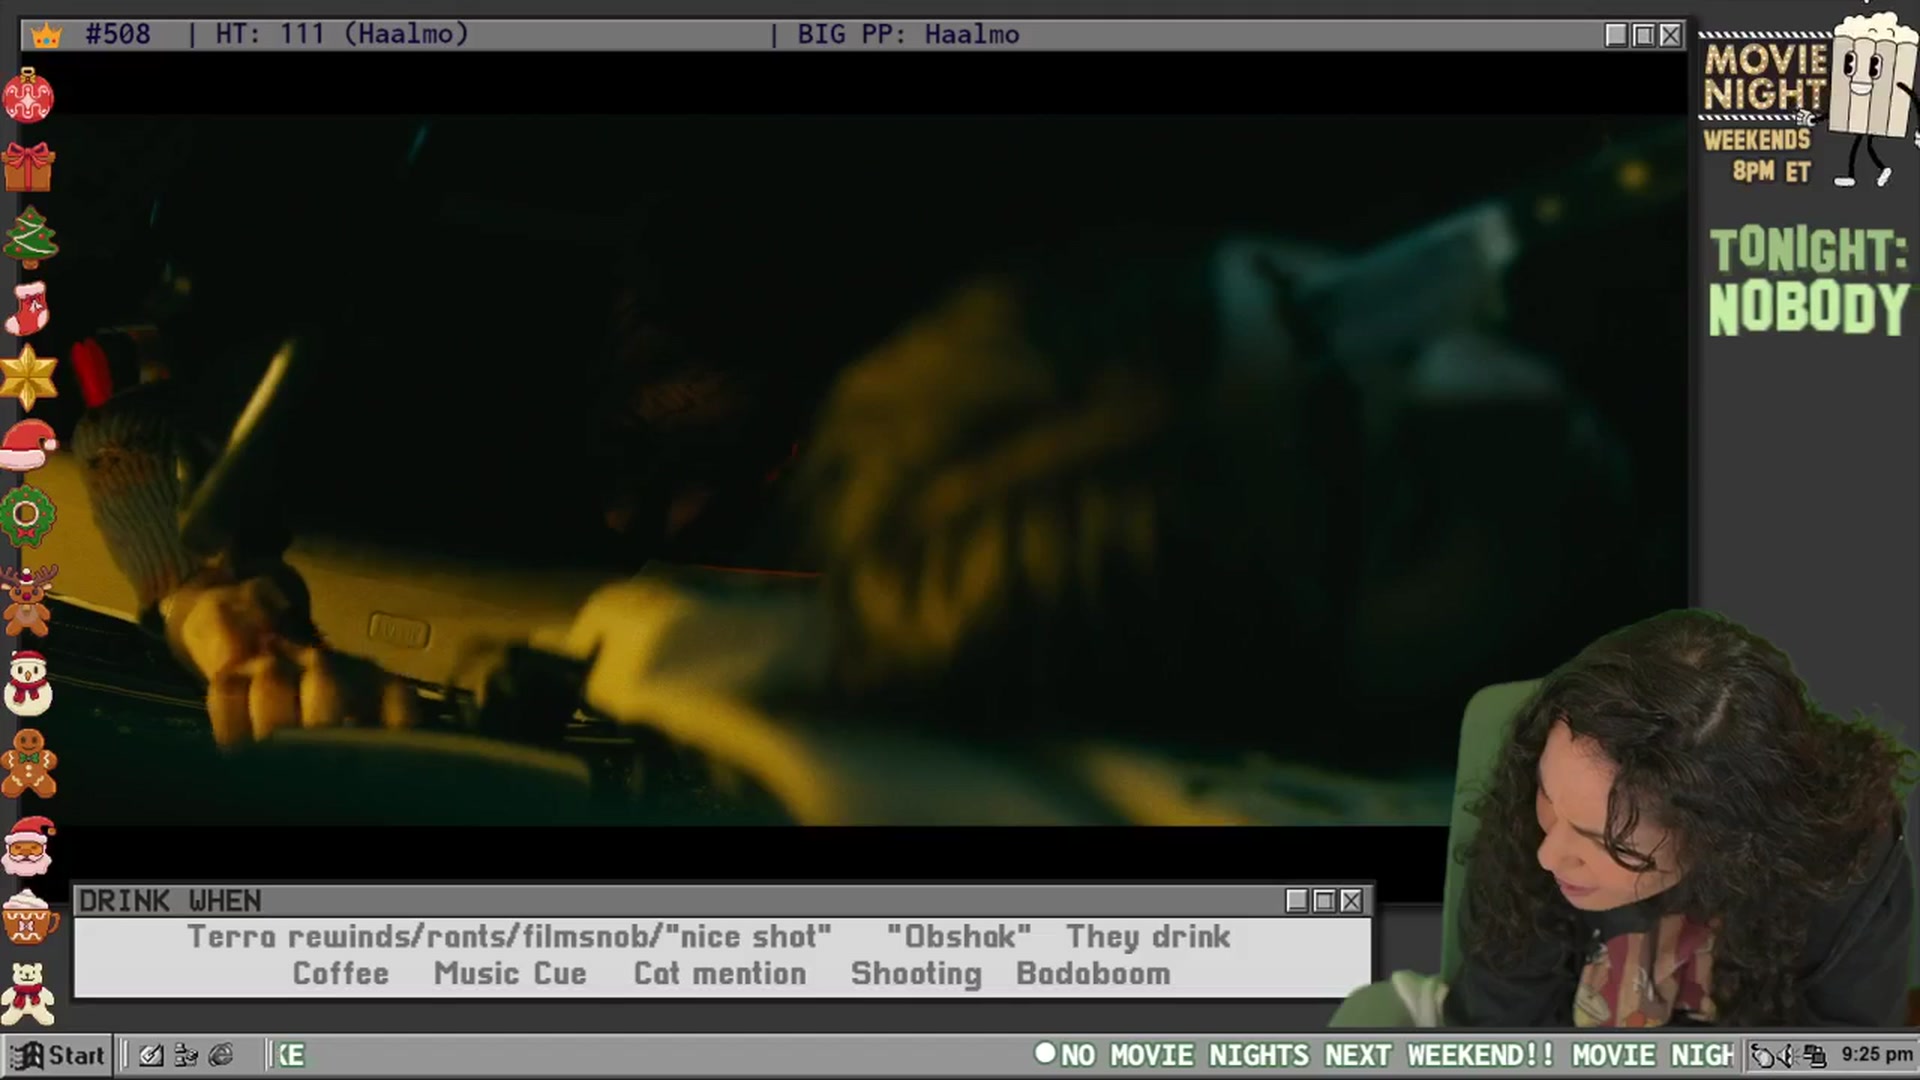Launch Internet Explorer from quick launch
The image size is (1920, 1080).
pyautogui.click(x=221, y=1055)
